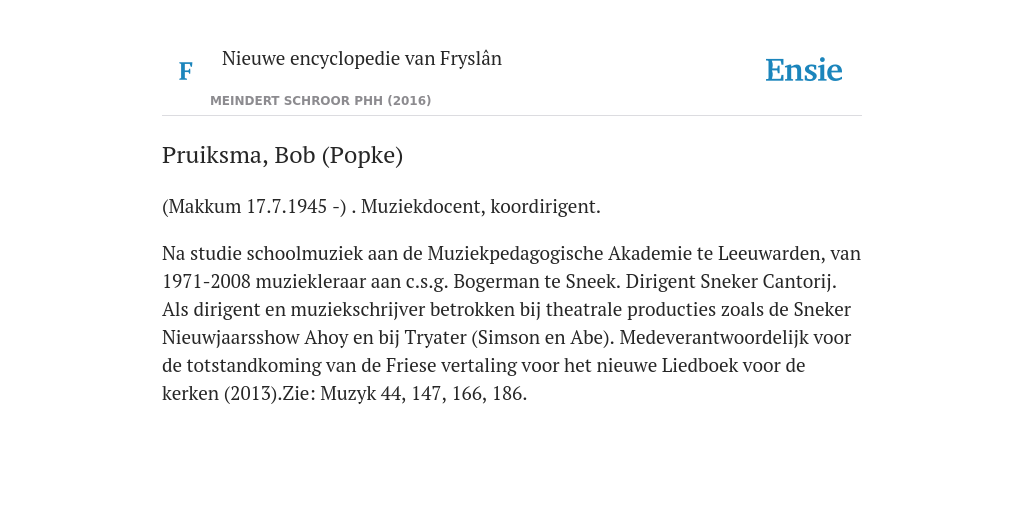Open the Nieuwe encyclopedie van Fryslân title

click(x=362, y=59)
